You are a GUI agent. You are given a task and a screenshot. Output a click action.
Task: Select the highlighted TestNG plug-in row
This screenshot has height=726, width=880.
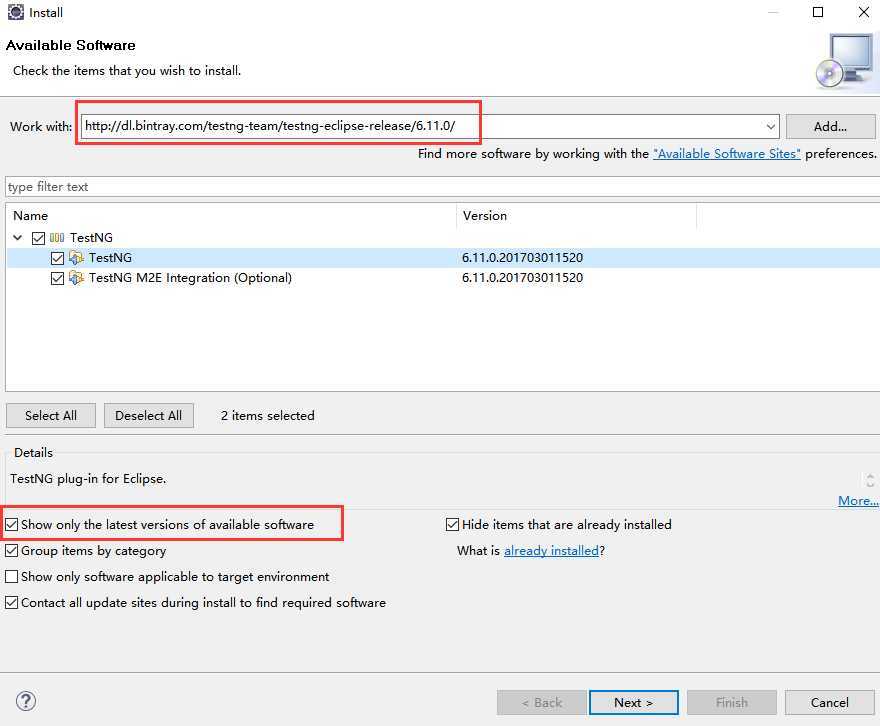(443, 258)
